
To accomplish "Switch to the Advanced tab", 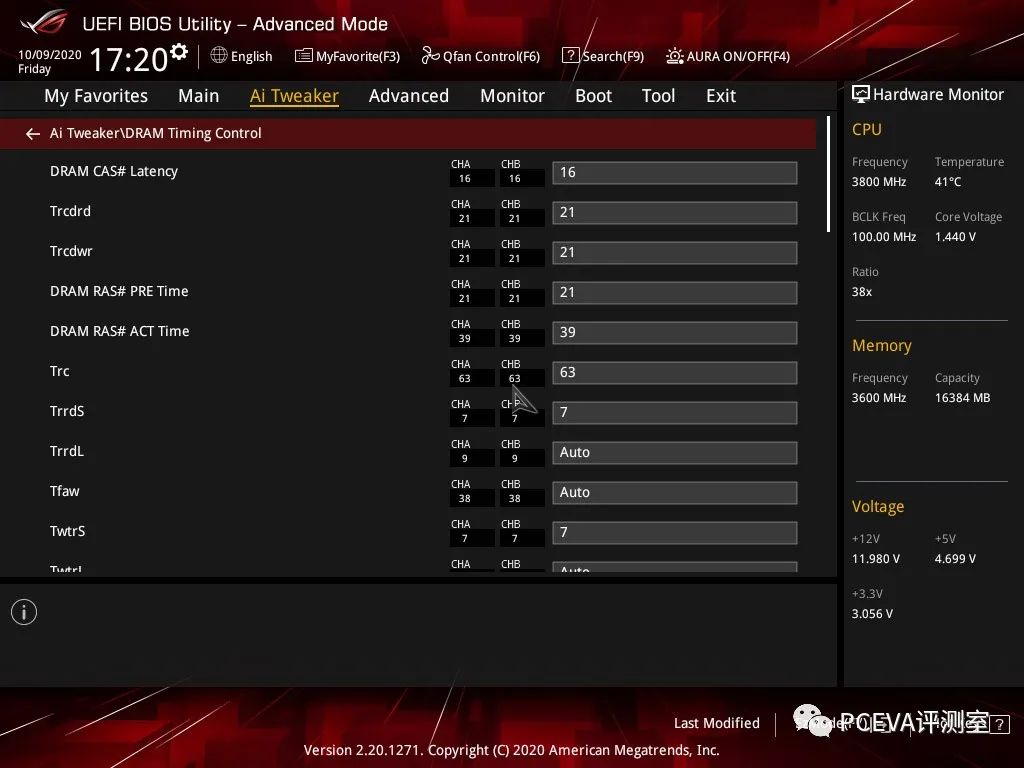I will [x=409, y=95].
